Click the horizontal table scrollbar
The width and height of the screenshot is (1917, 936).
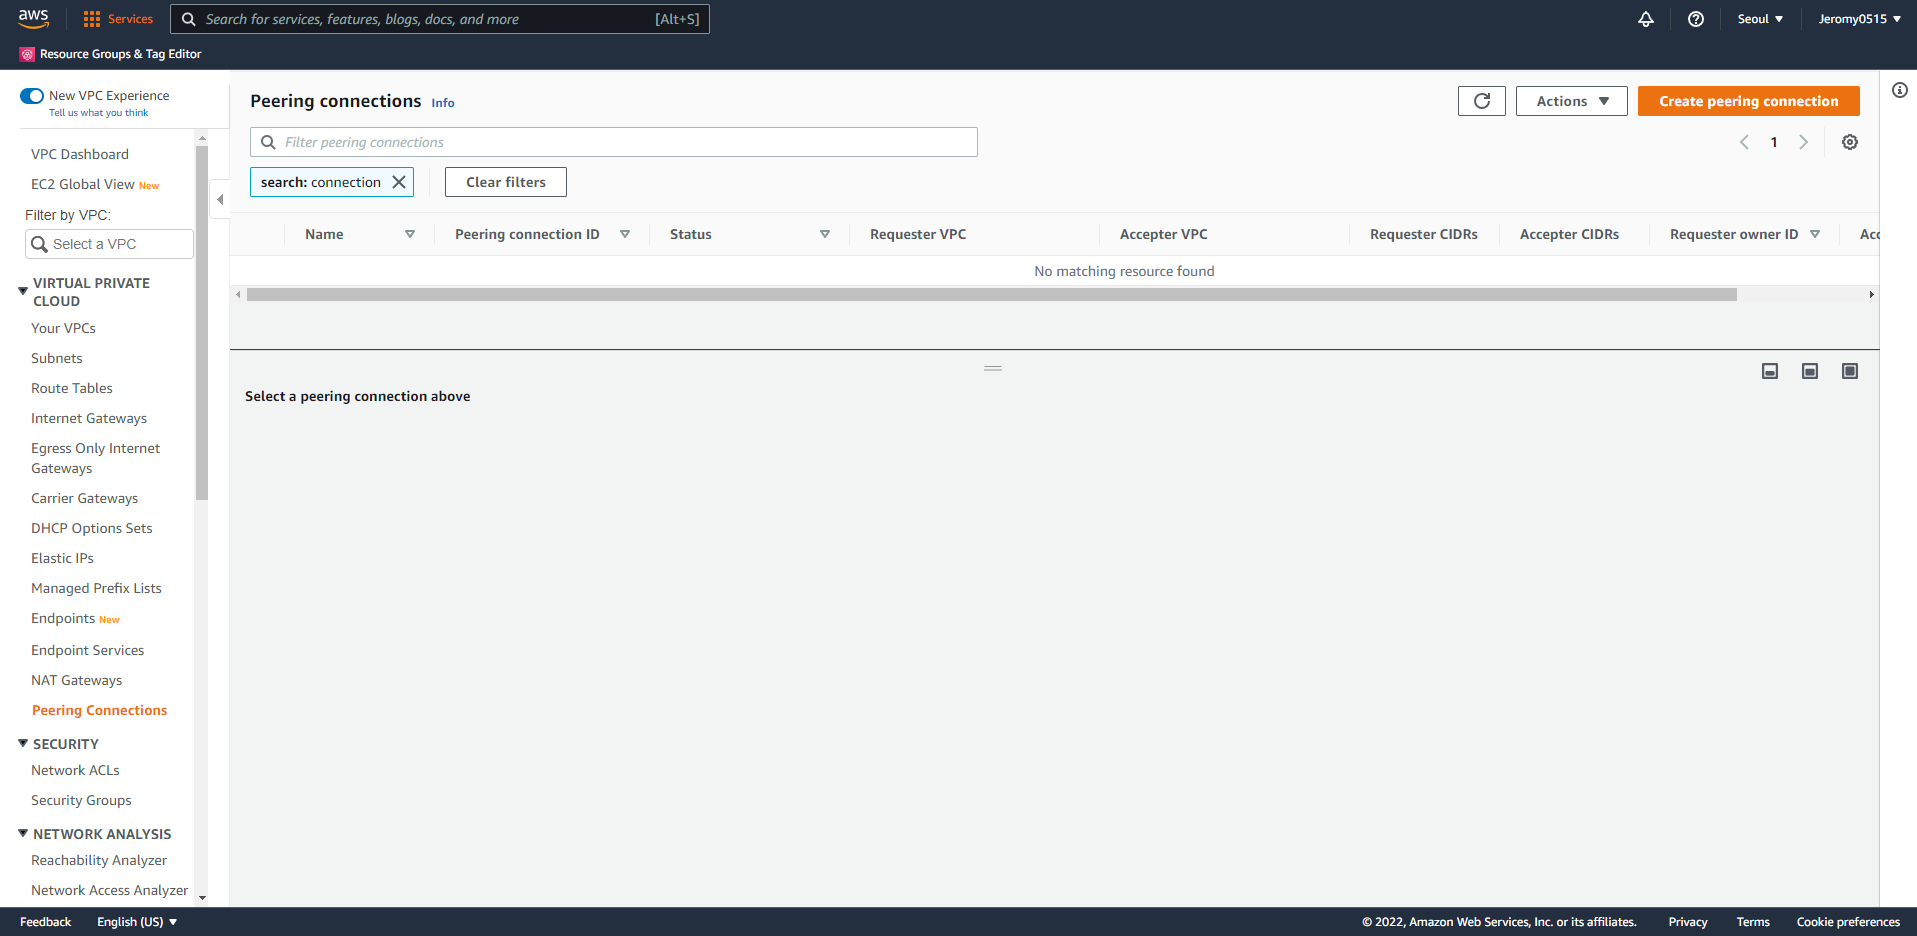tap(992, 294)
